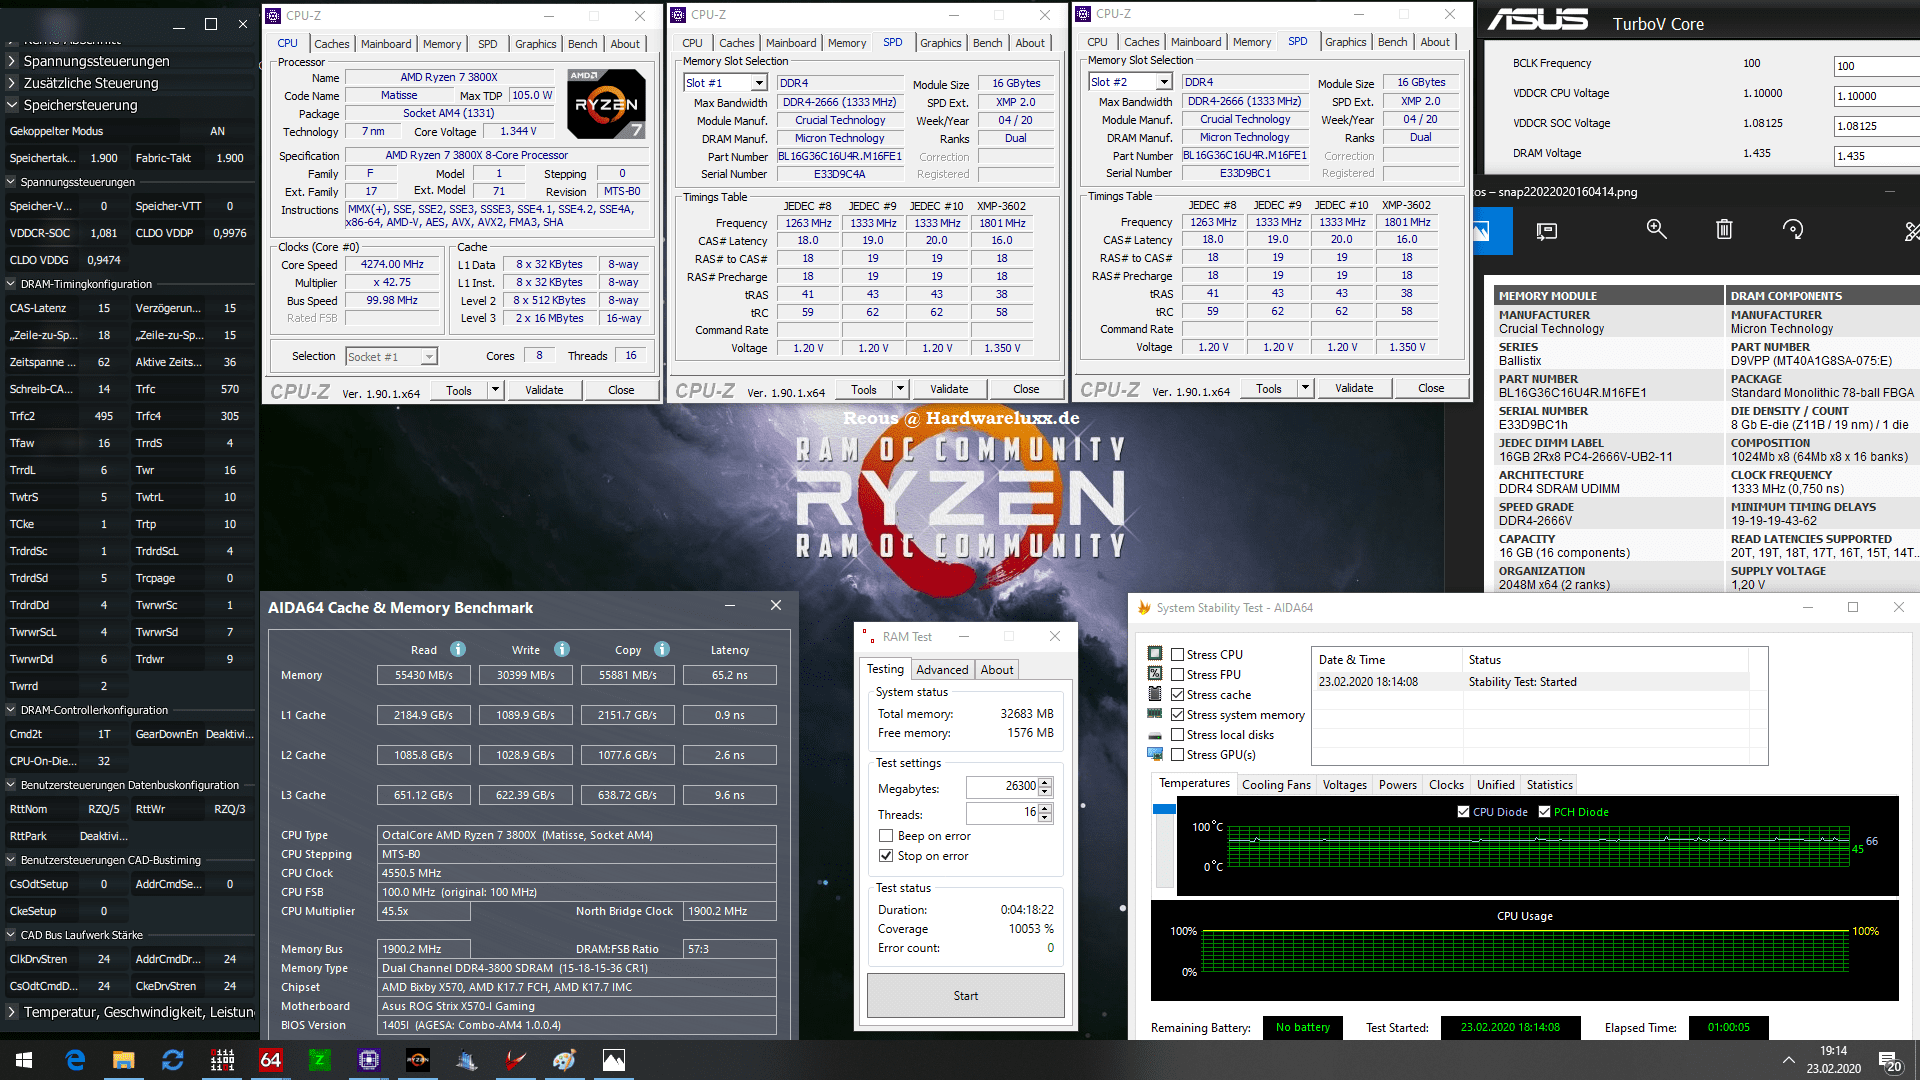
Task: Switch to Caches tab in first CPU-Z window
Action: point(331,44)
